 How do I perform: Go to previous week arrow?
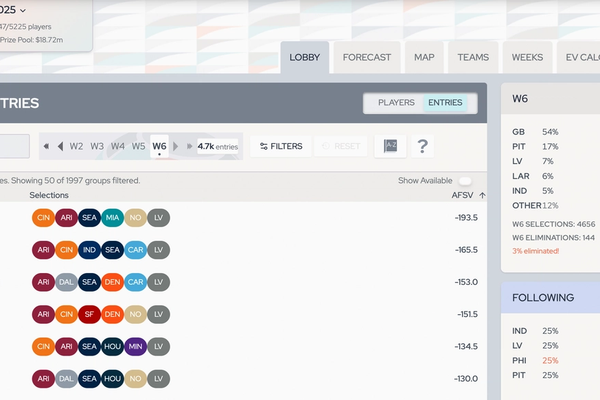coord(60,146)
